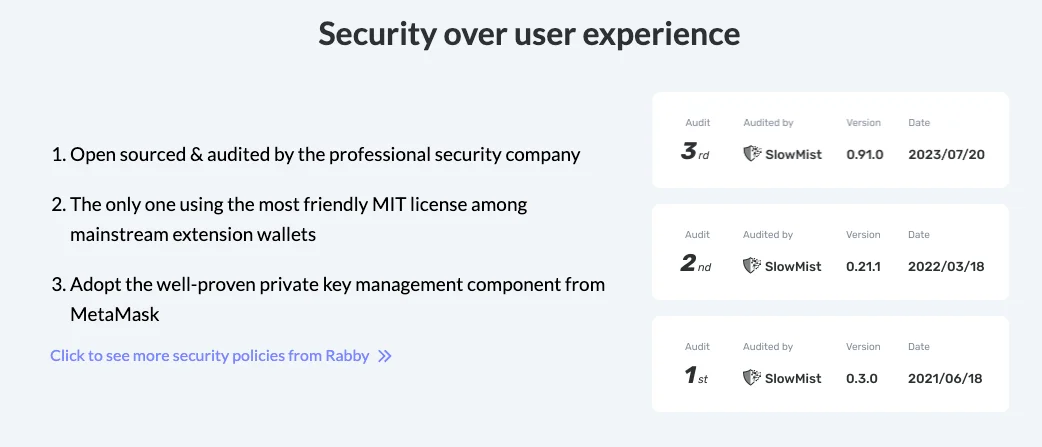Click version 0.91.0 in the audit list
Viewport: 1042px width, 447px height.
(x=865, y=155)
